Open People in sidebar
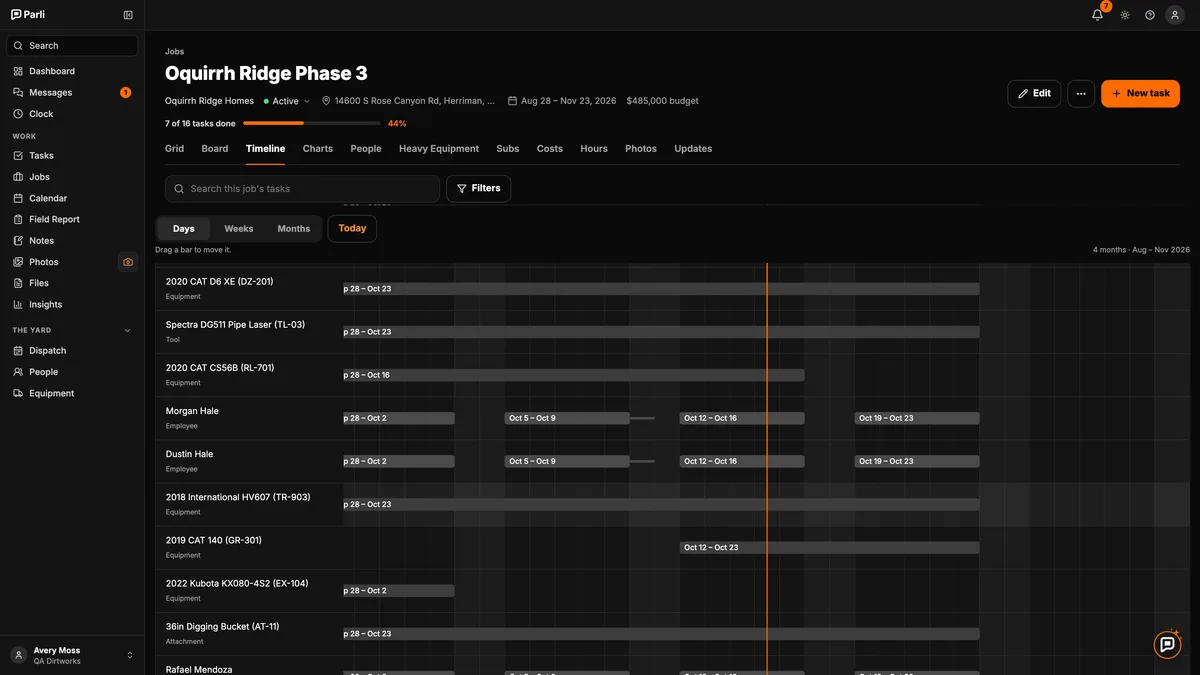The image size is (1200, 675). pos(72,372)
